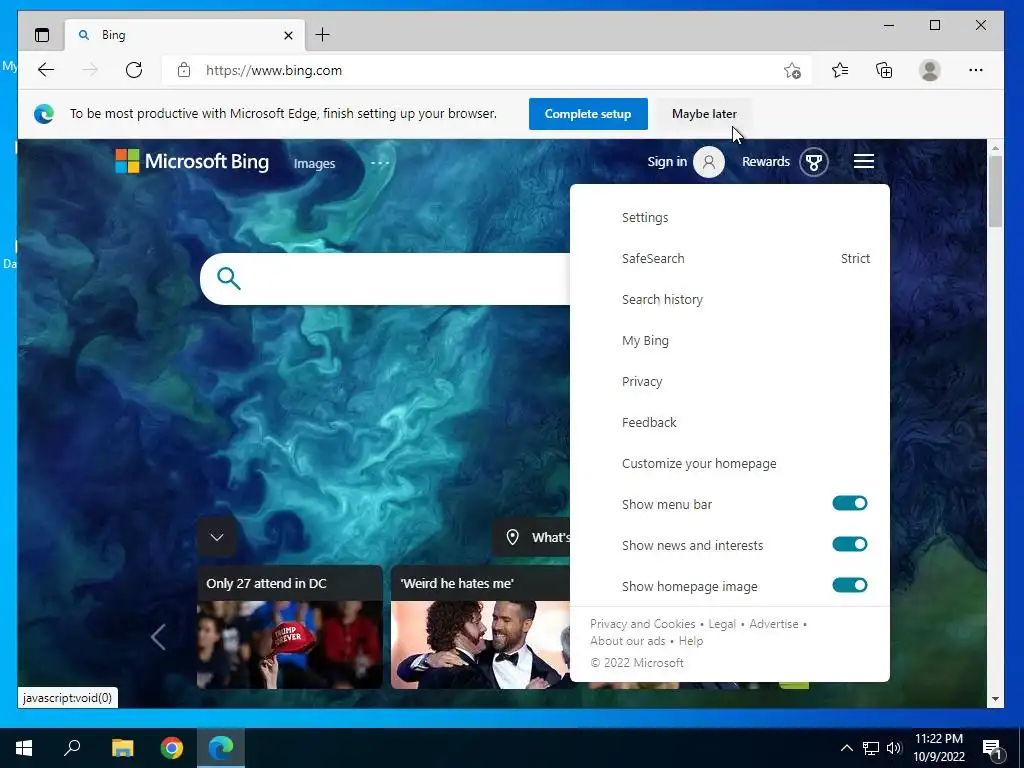Open the Help footer link

pyautogui.click(x=690, y=641)
